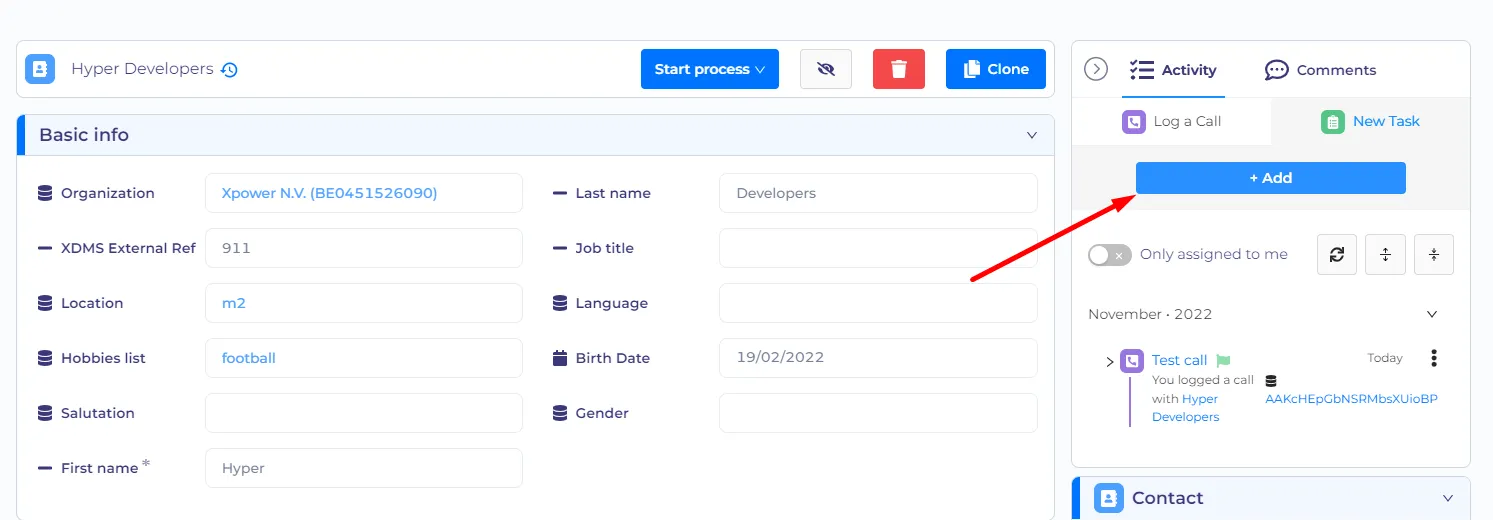Screen dimensions: 1493x520
Task: Open the empty Language field
Action: coord(878,303)
